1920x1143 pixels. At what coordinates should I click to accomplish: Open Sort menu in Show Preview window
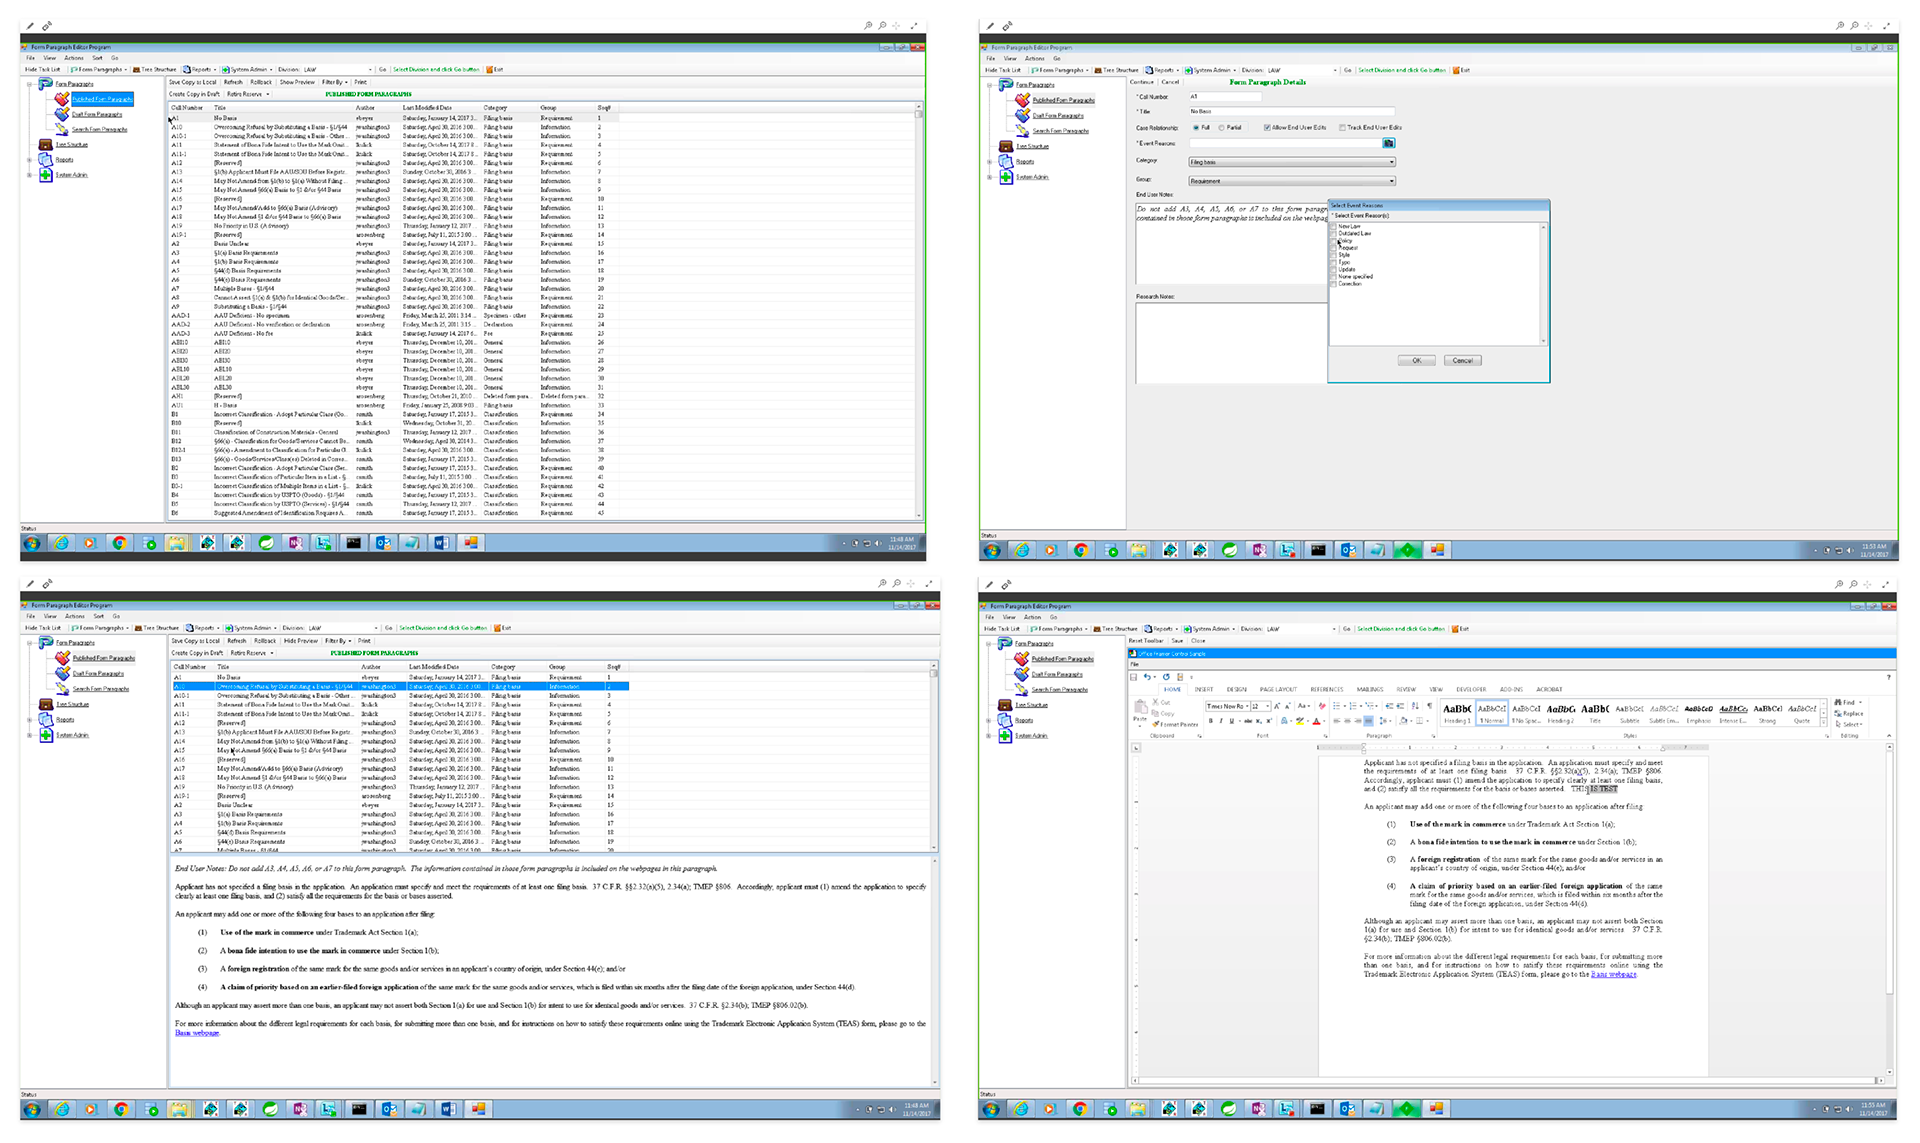(x=97, y=58)
